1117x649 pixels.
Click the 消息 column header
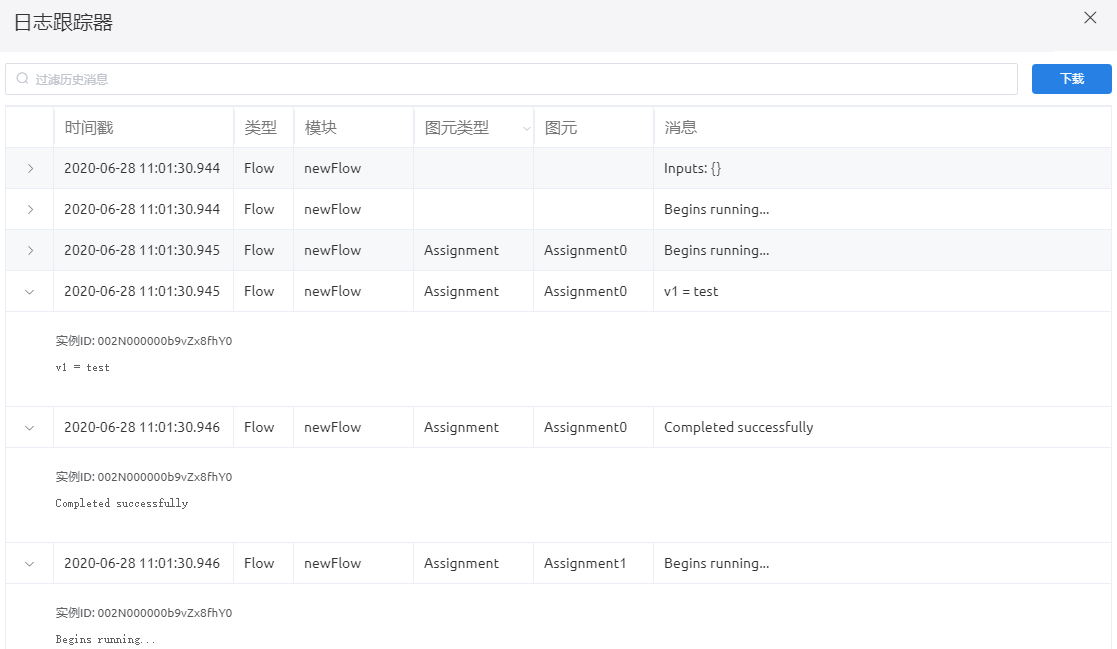click(x=680, y=128)
